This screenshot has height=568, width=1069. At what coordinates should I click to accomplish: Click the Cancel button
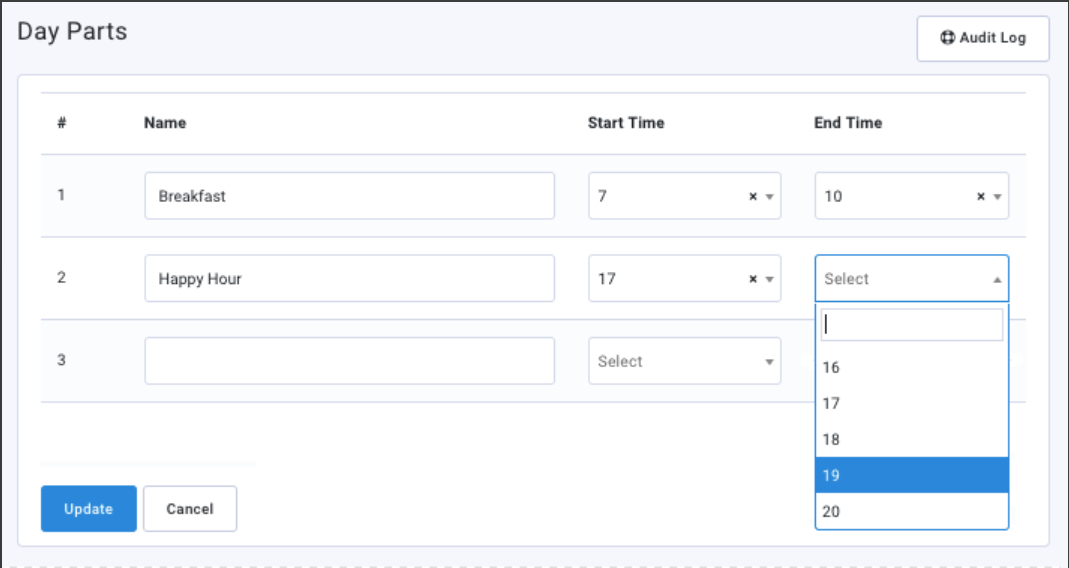(x=190, y=509)
